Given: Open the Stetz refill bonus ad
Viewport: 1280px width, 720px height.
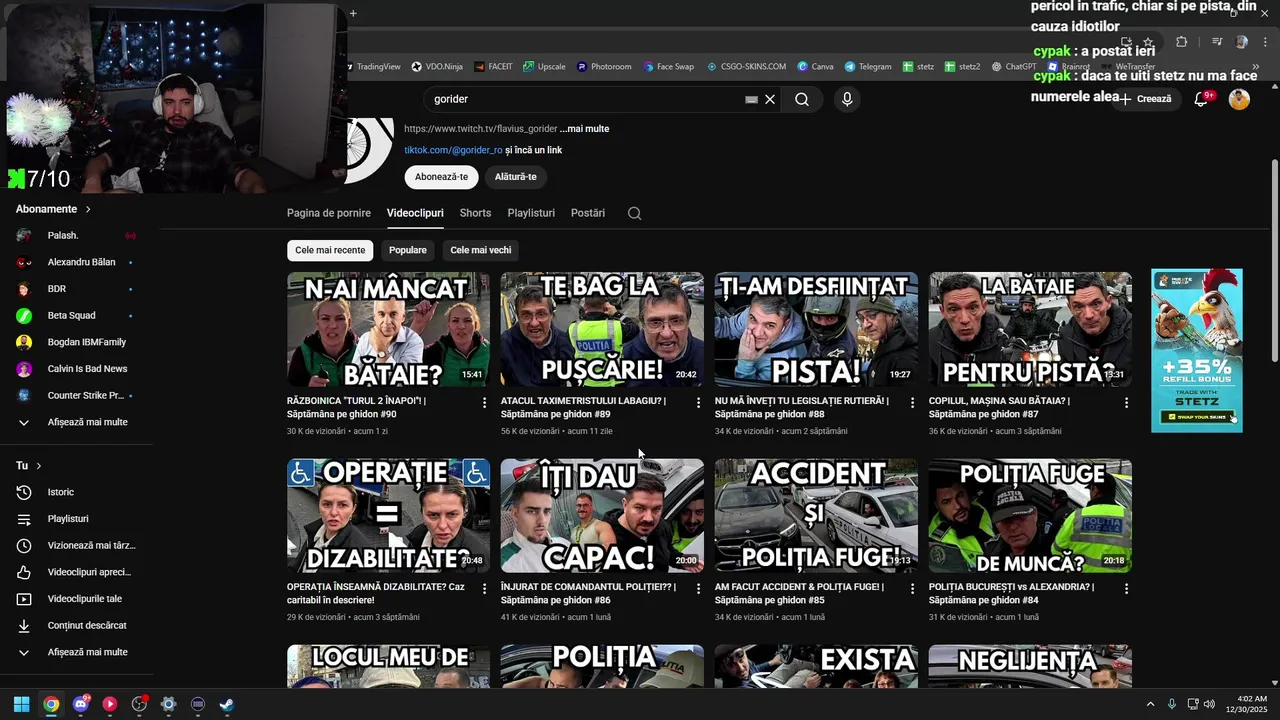Looking at the screenshot, I should click(x=1196, y=350).
